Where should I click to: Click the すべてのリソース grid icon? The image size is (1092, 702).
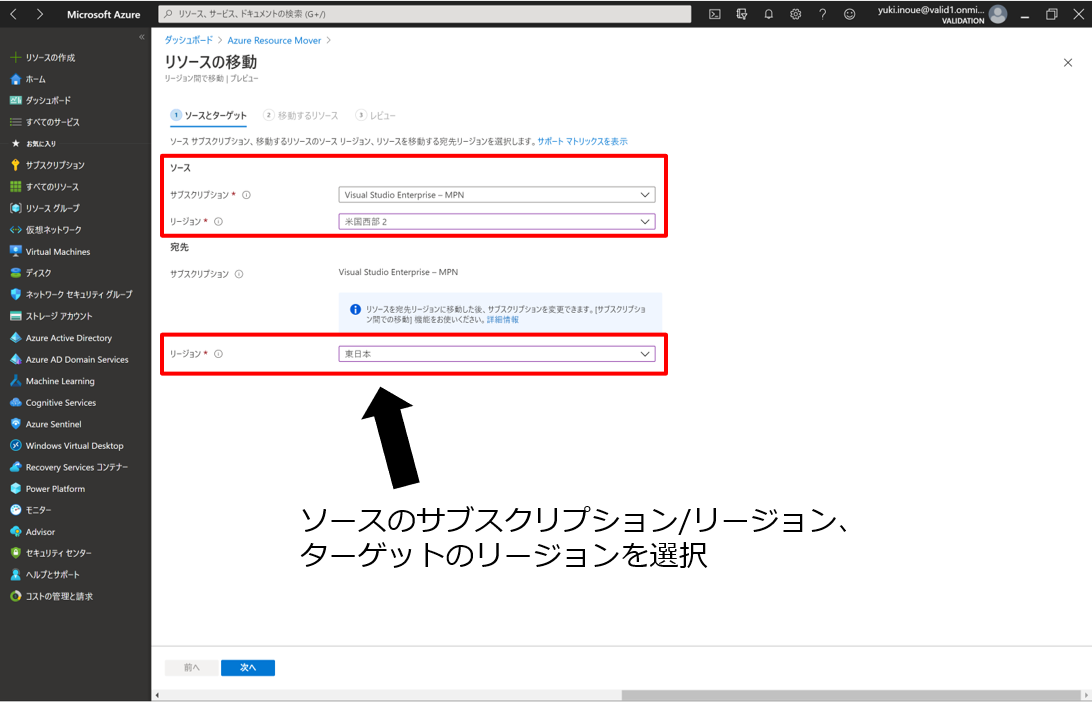point(15,187)
